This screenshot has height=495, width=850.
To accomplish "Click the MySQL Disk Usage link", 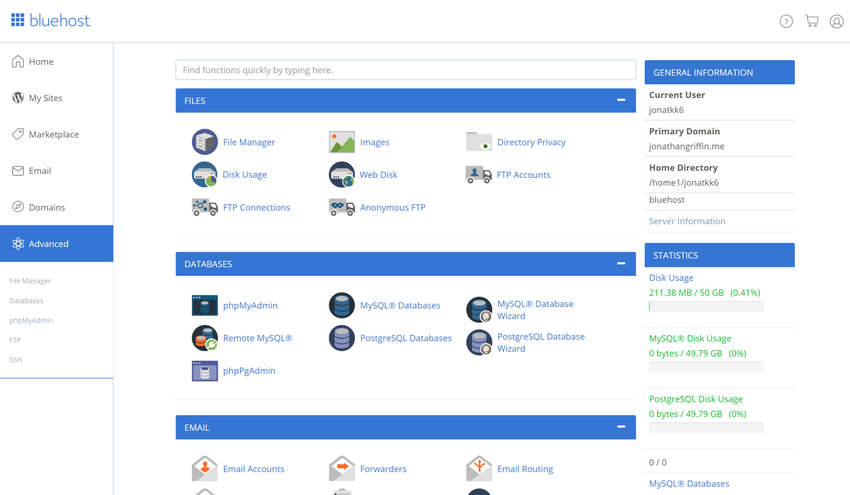I will pos(690,338).
